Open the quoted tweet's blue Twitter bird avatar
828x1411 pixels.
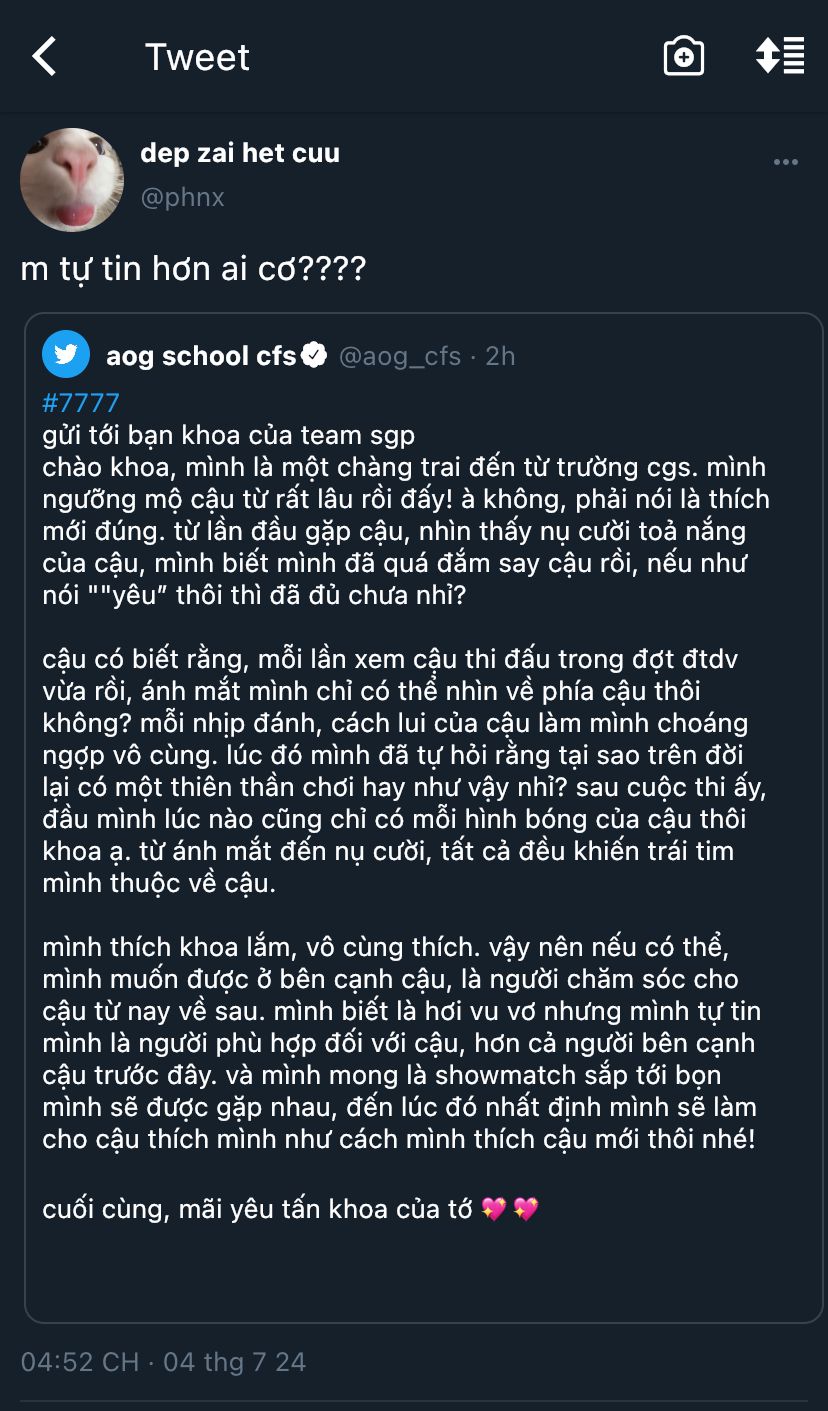pyautogui.click(x=66, y=355)
